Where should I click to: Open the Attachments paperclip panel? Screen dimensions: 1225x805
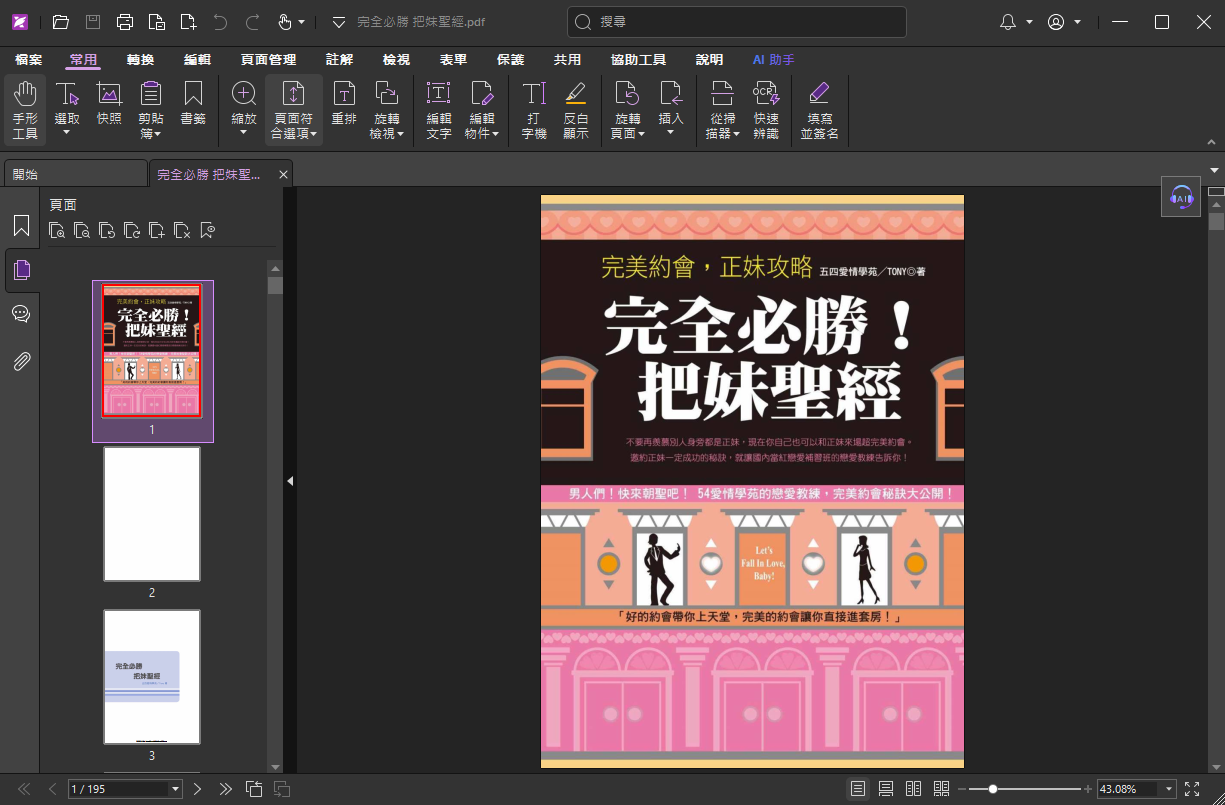[x=21, y=361]
